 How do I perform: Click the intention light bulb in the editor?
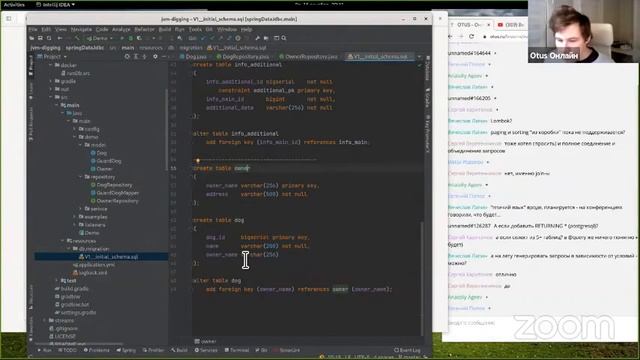coord(198,161)
